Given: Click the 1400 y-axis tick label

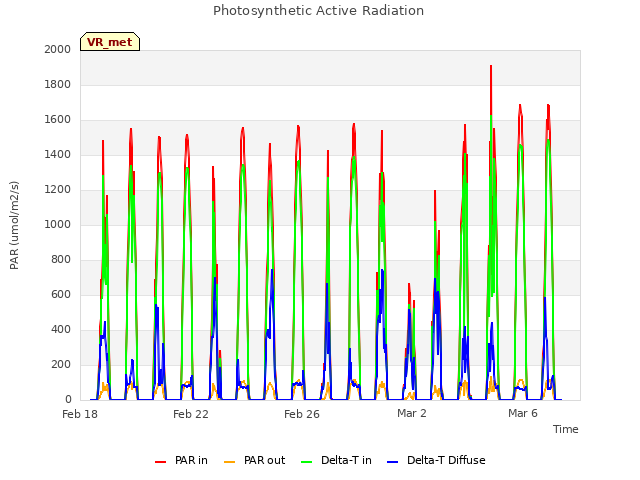Looking at the screenshot, I should coord(58,155).
